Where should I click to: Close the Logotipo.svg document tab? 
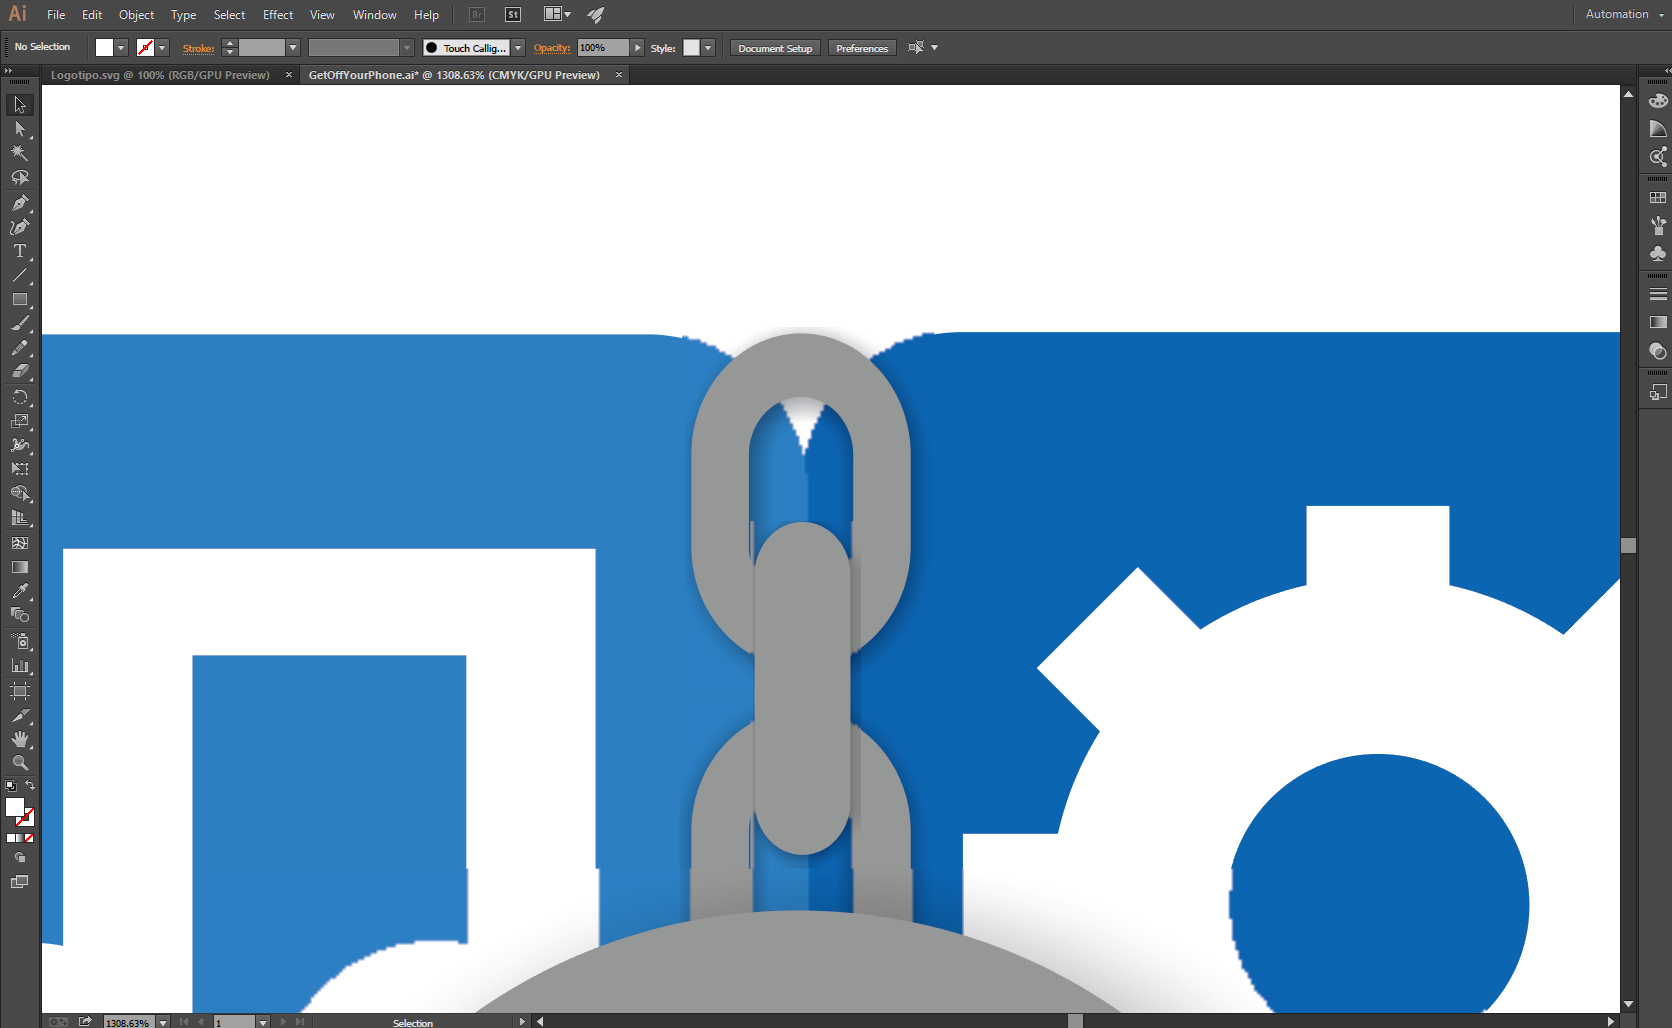click(289, 75)
